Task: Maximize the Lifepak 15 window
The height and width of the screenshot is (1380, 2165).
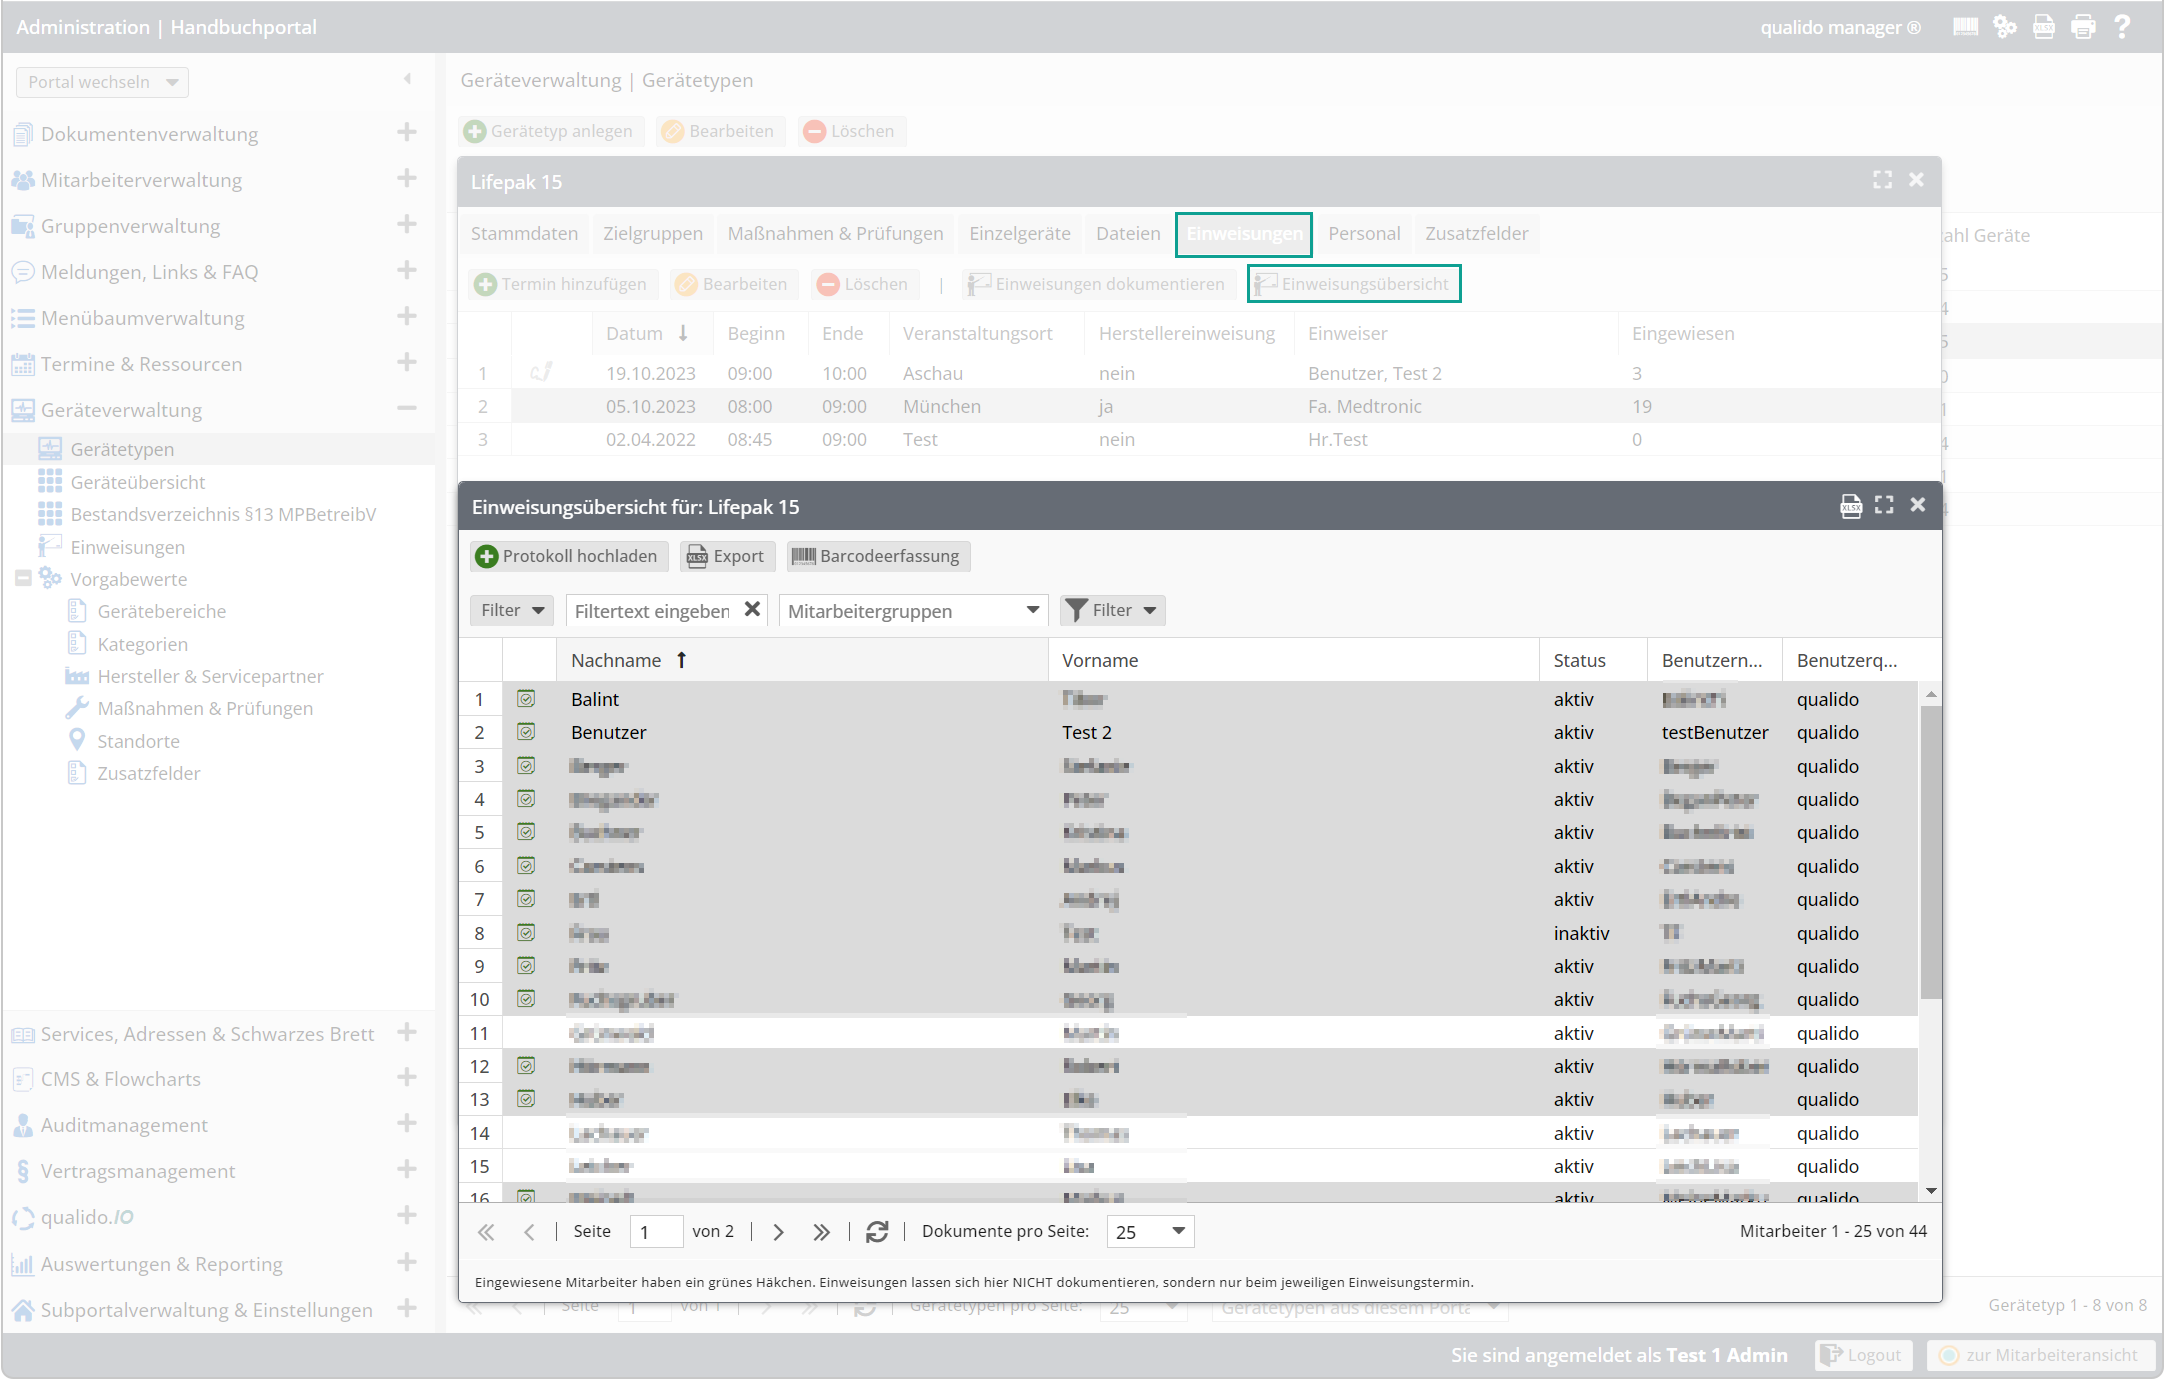Action: pos(1882,180)
